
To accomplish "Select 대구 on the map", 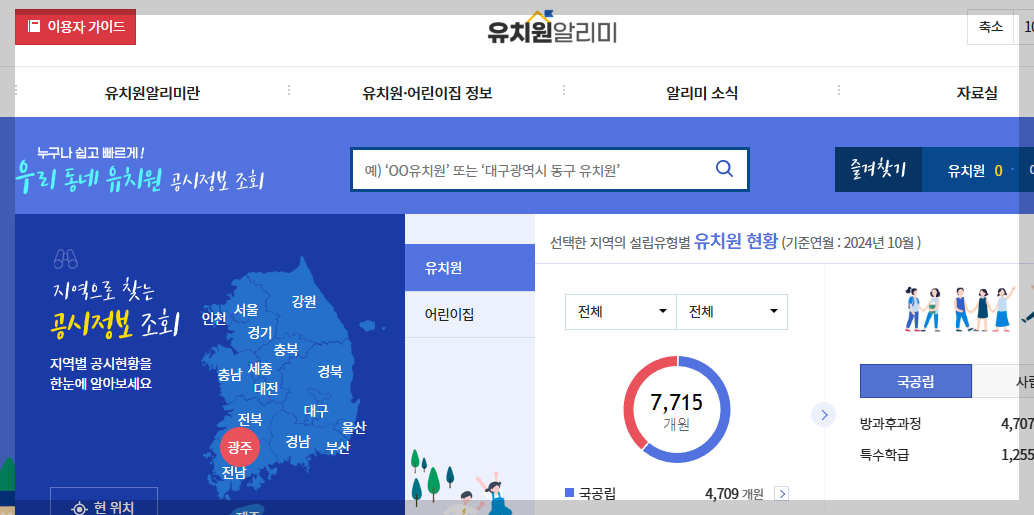I will pos(316,411).
